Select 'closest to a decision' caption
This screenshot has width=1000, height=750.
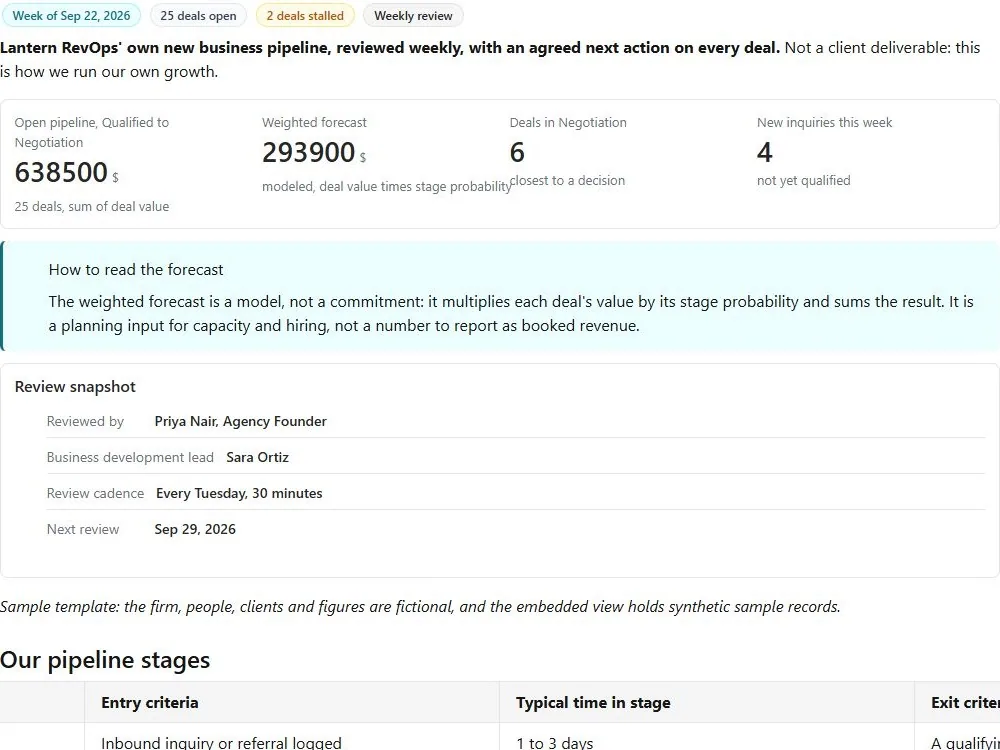click(568, 180)
